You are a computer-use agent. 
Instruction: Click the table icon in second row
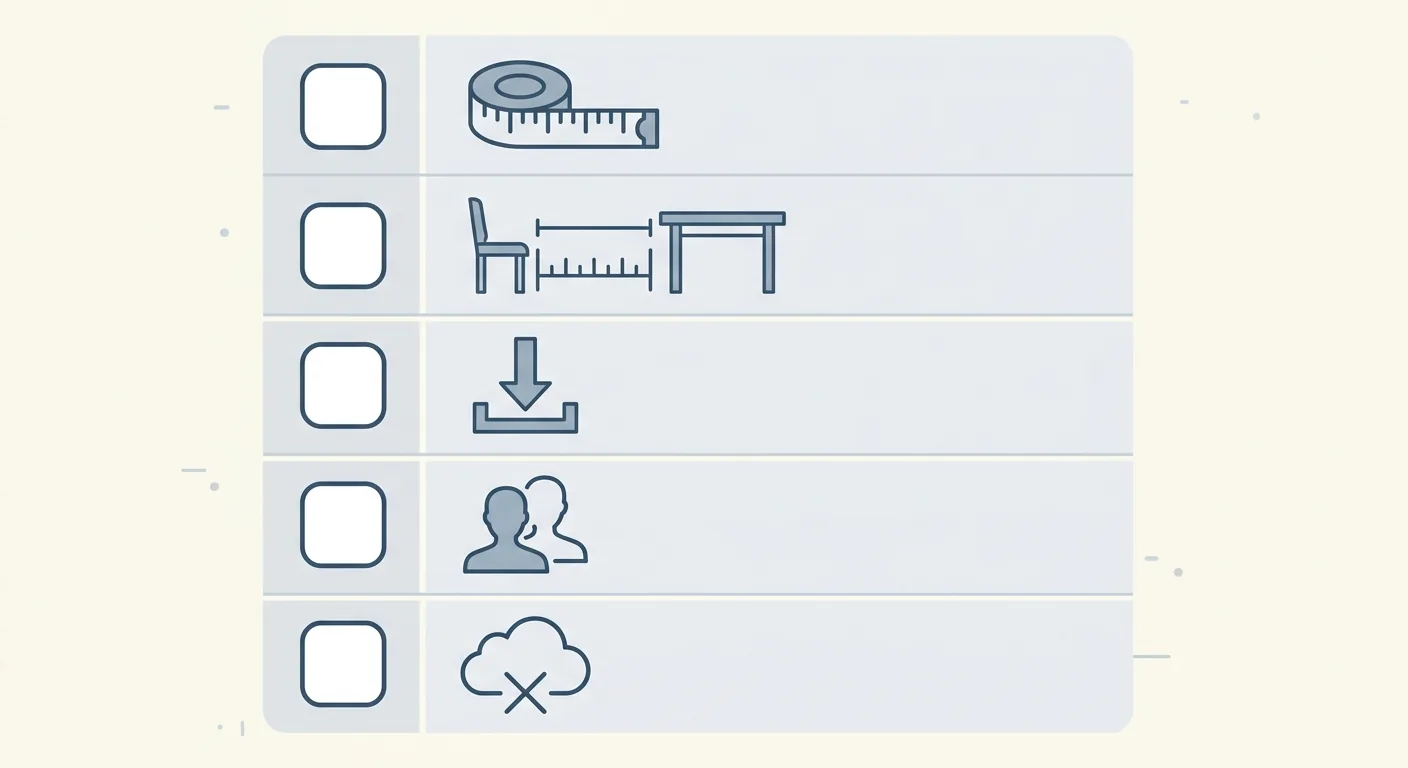click(722, 252)
